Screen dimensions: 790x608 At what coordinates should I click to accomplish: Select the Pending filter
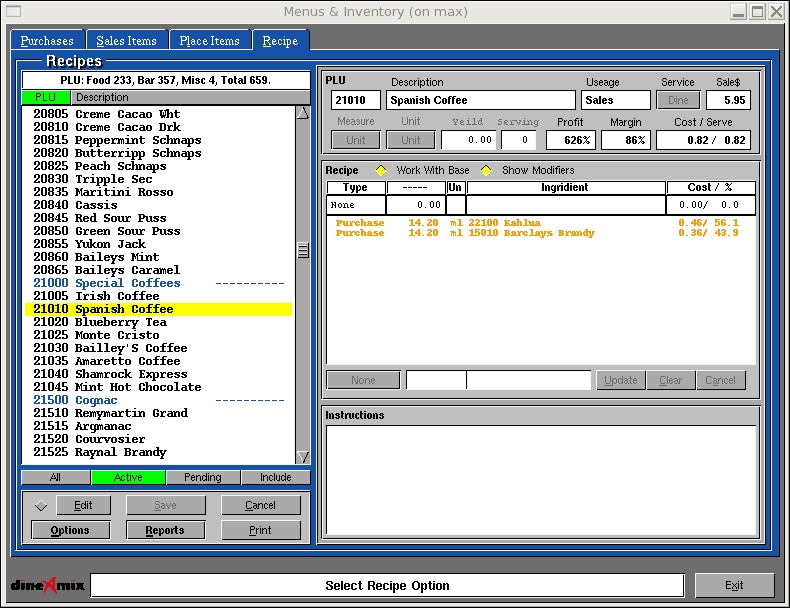click(203, 477)
